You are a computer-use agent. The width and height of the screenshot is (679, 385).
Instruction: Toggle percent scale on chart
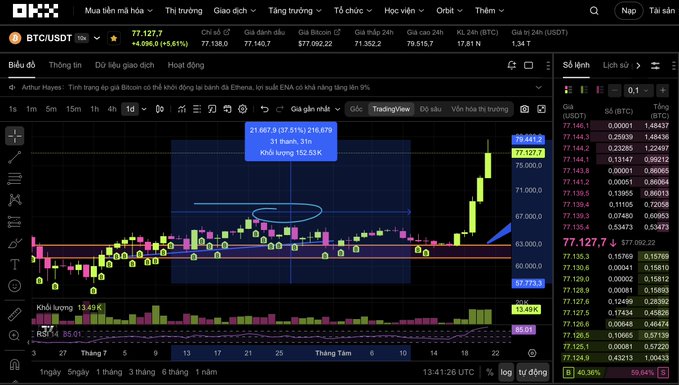[489, 372]
